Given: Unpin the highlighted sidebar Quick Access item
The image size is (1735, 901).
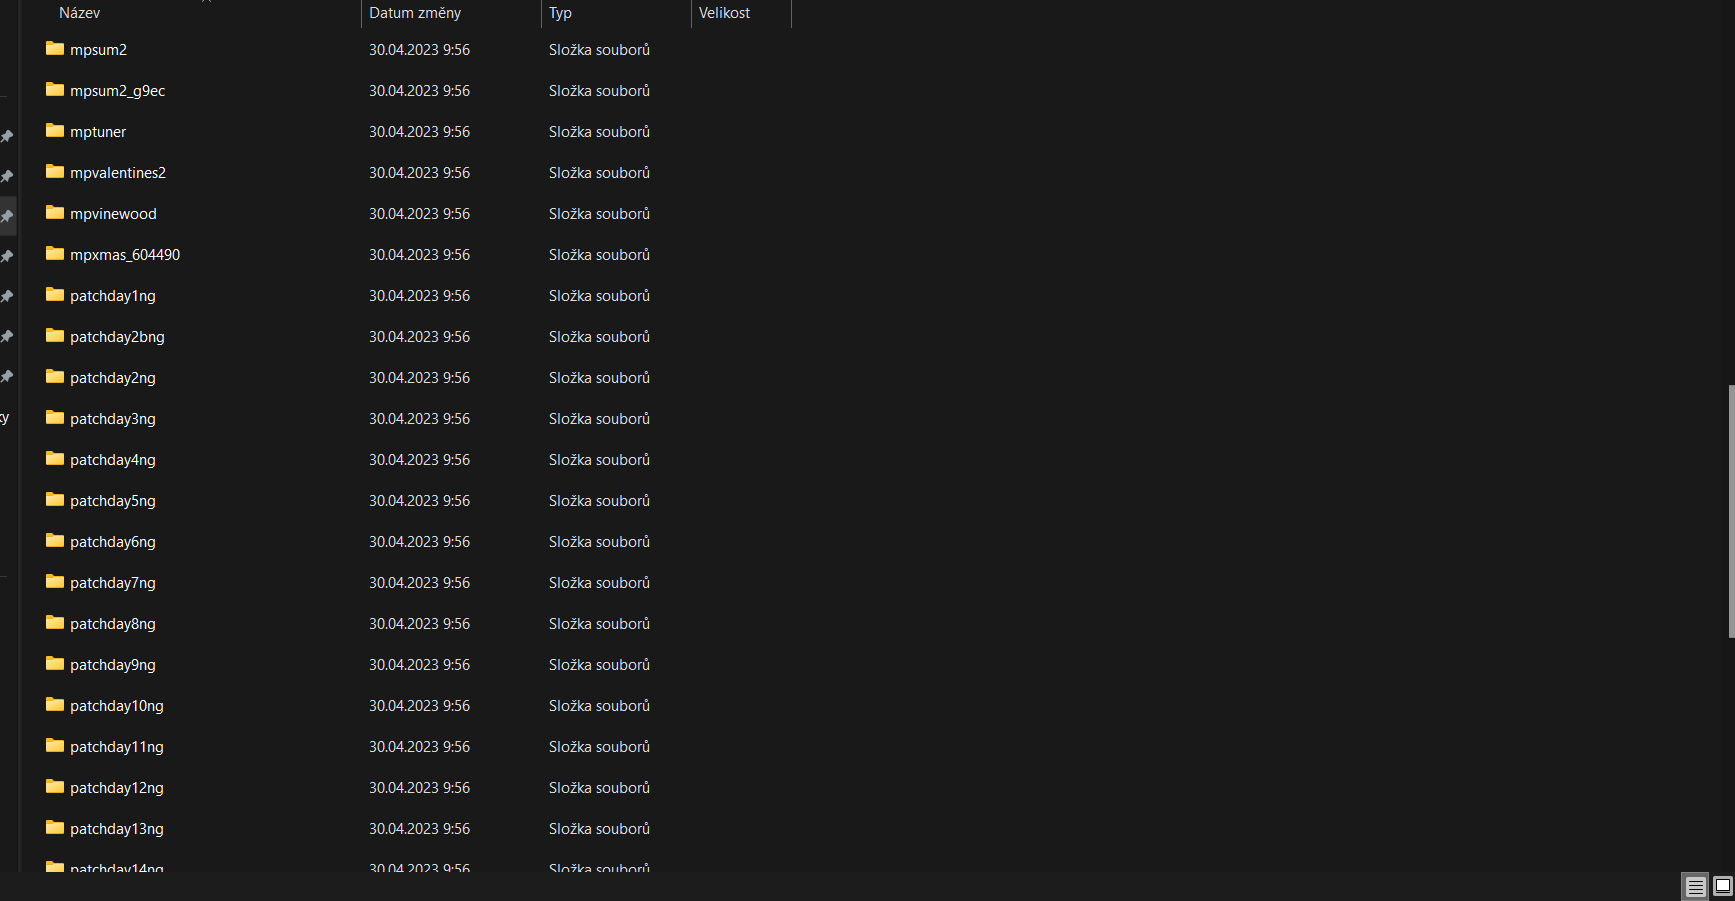Looking at the screenshot, I should pyautogui.click(x=8, y=216).
